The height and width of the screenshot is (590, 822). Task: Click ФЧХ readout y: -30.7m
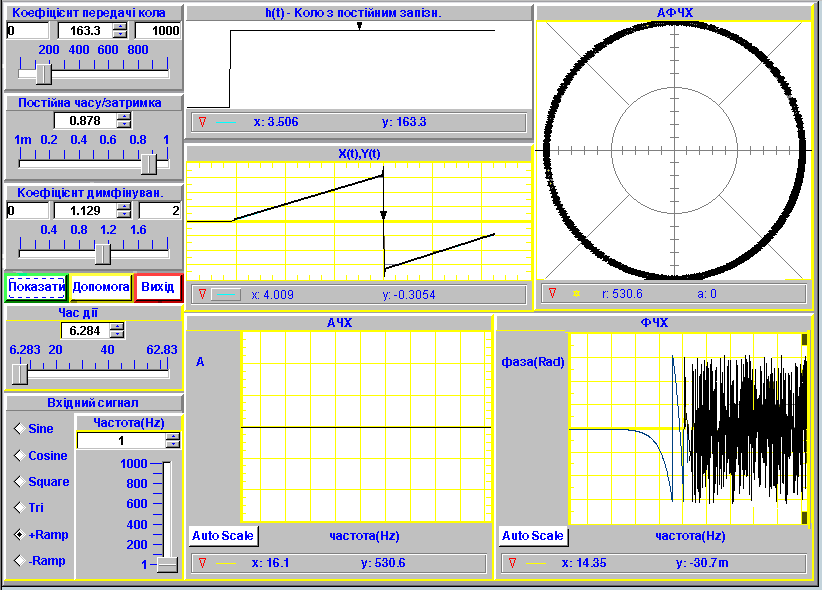click(x=702, y=563)
